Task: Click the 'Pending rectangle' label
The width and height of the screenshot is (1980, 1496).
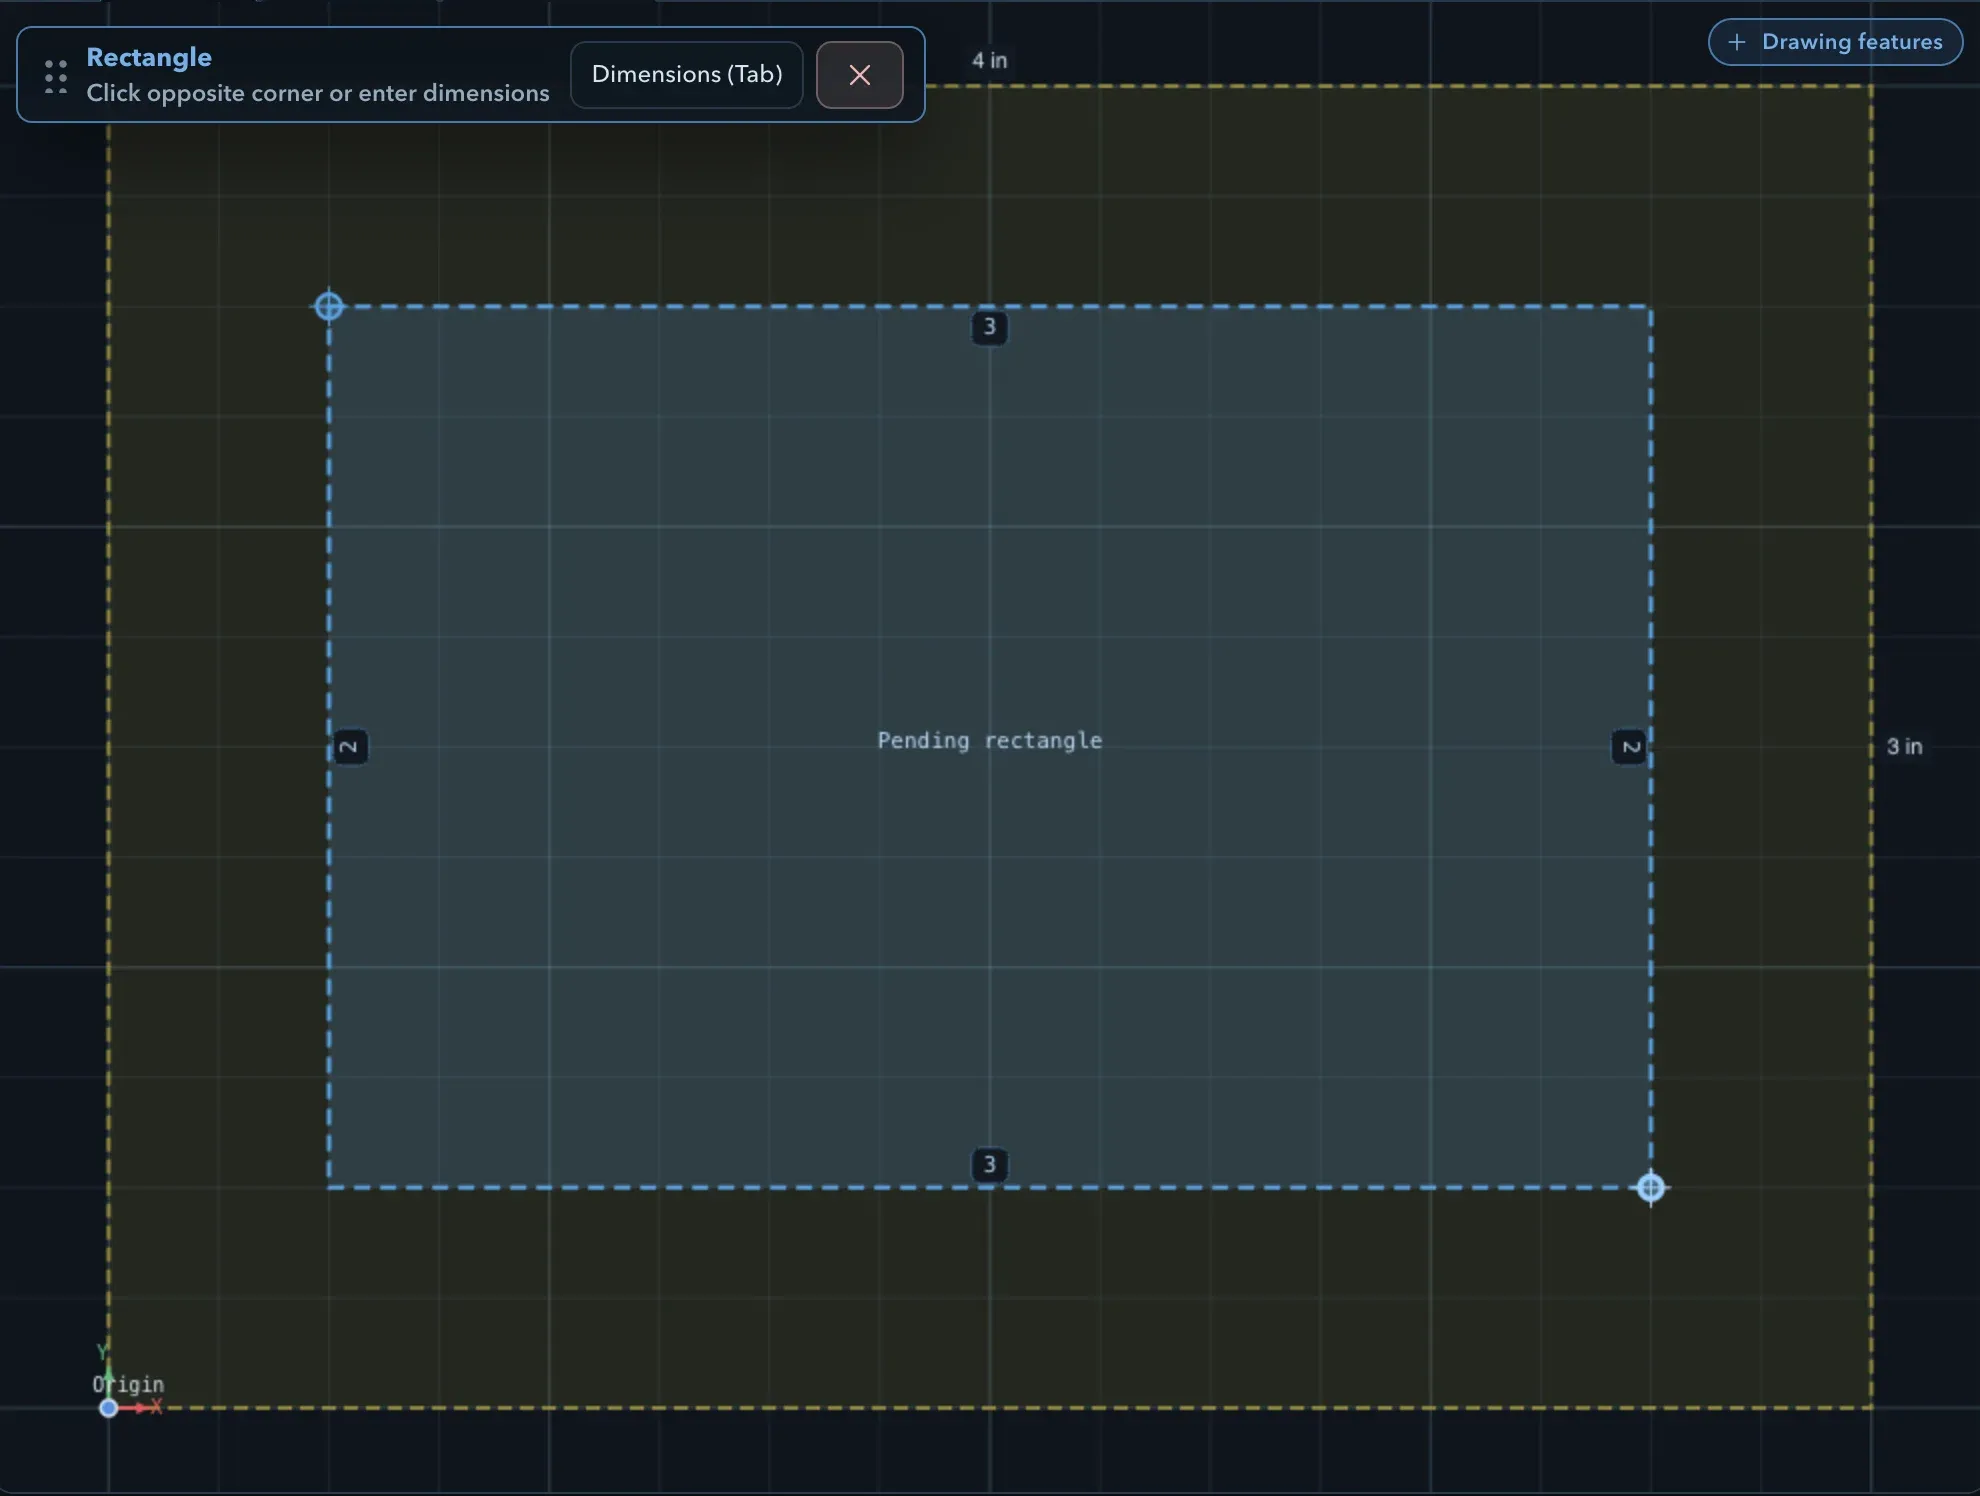Action: tap(990, 741)
